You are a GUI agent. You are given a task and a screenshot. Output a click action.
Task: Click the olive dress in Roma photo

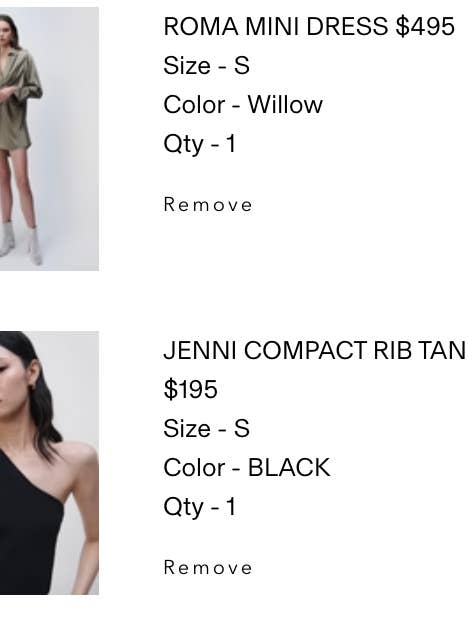click(18, 99)
